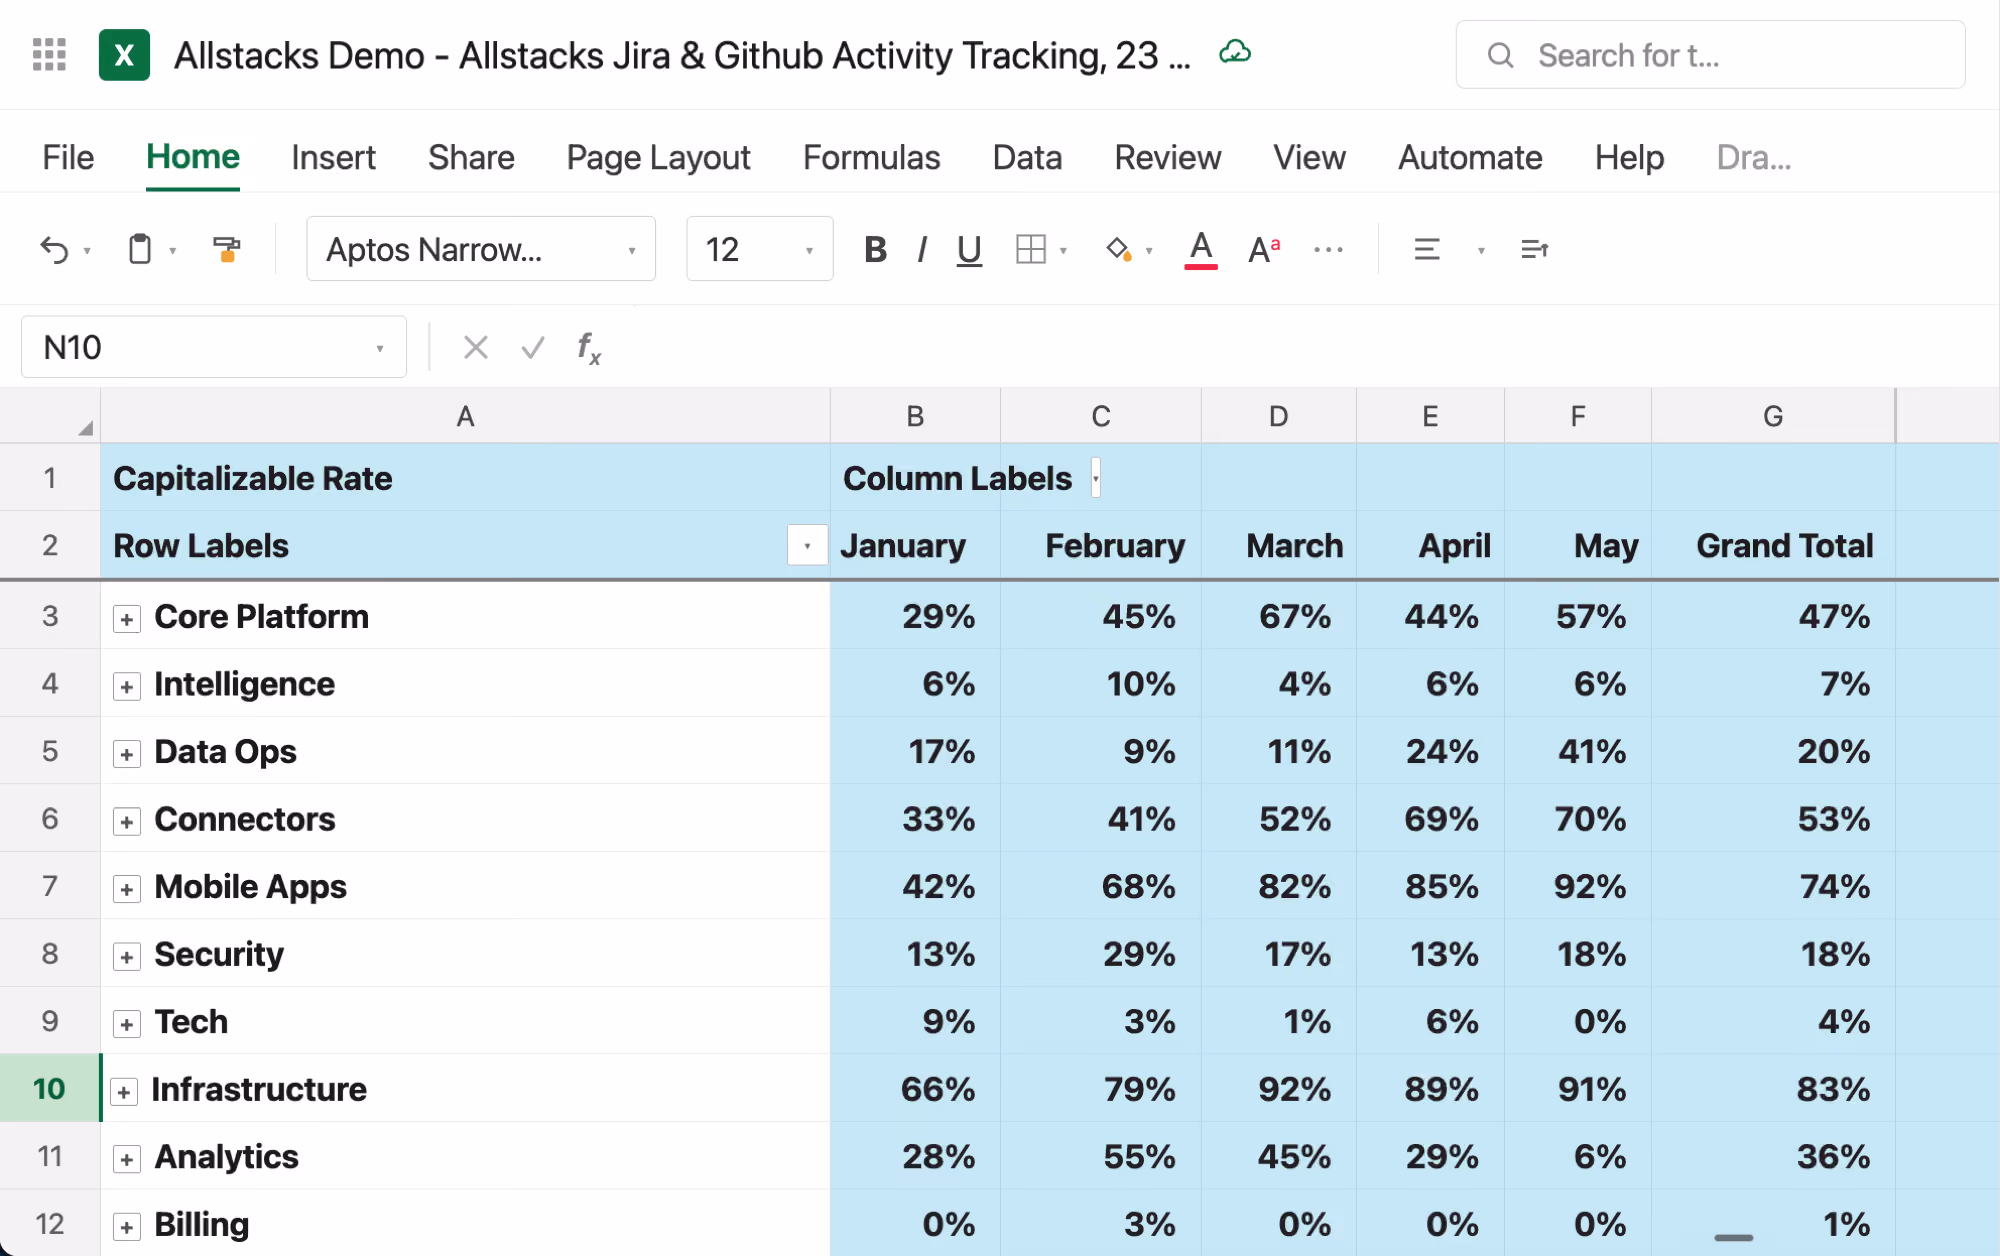Expand the Core Platform row
The height and width of the screenshot is (1256, 2000).
point(126,619)
